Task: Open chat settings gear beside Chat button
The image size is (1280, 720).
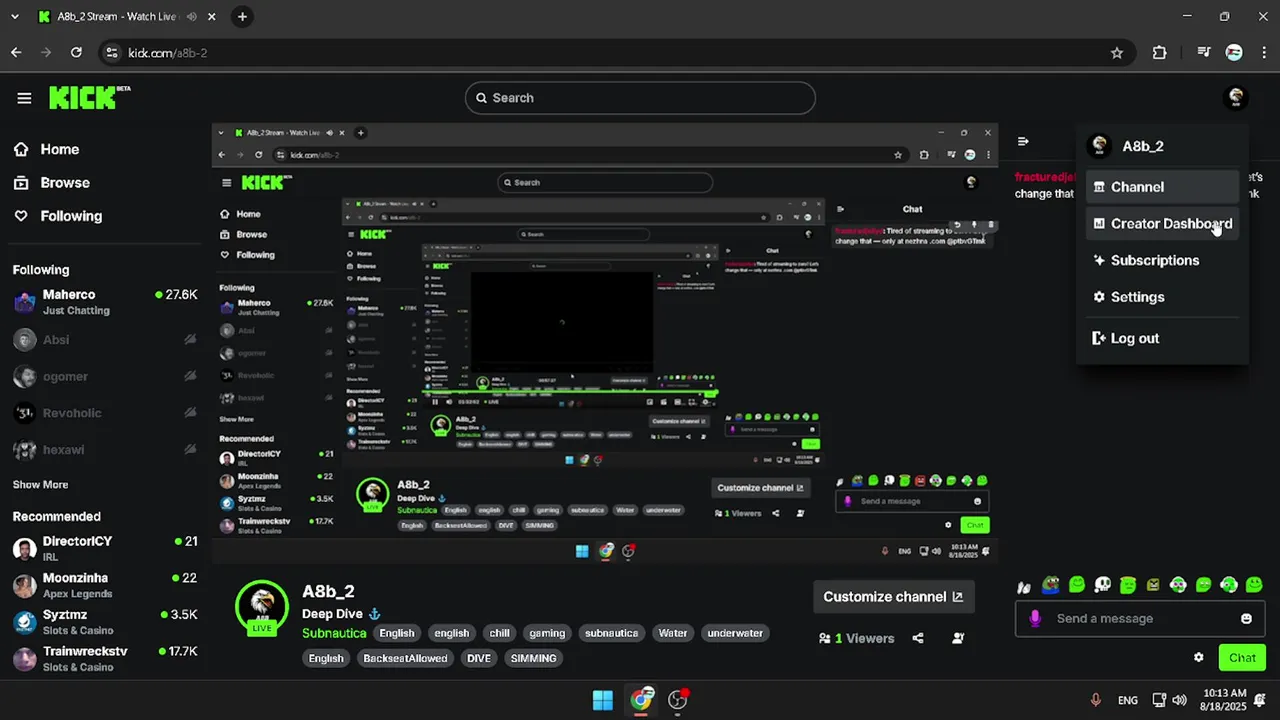Action: pyautogui.click(x=1198, y=657)
